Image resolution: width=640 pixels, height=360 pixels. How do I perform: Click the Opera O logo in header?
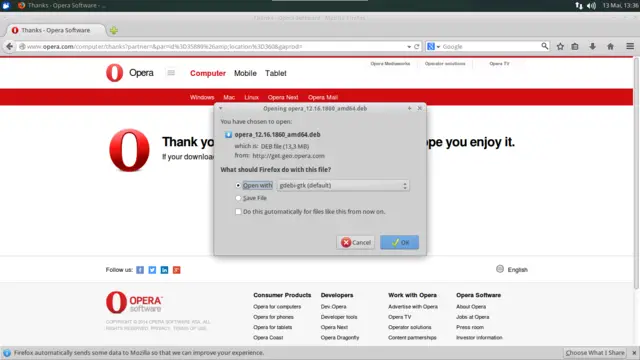[x=114, y=73]
